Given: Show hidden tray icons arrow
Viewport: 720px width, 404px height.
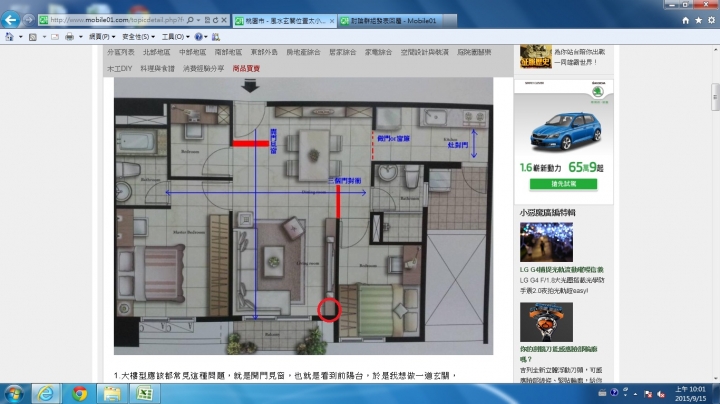Looking at the screenshot, I should [x=636, y=394].
